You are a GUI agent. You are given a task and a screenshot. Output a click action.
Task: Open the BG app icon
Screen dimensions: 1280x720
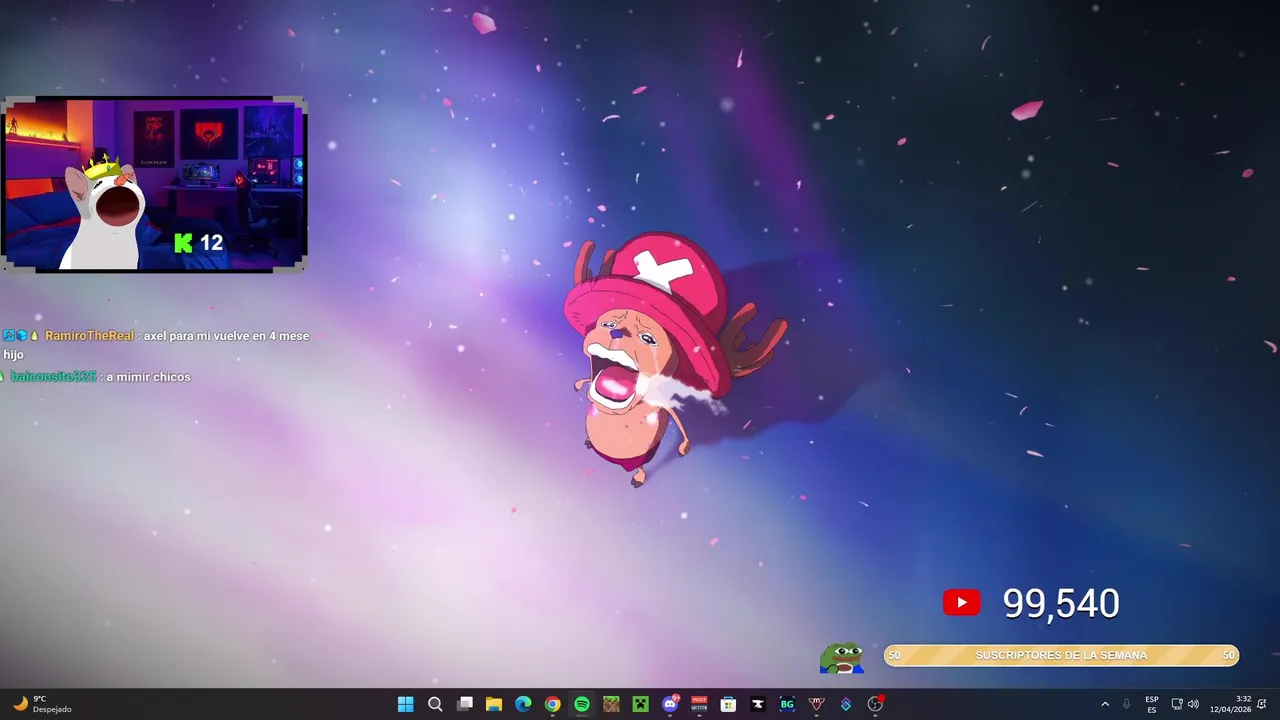tap(787, 704)
